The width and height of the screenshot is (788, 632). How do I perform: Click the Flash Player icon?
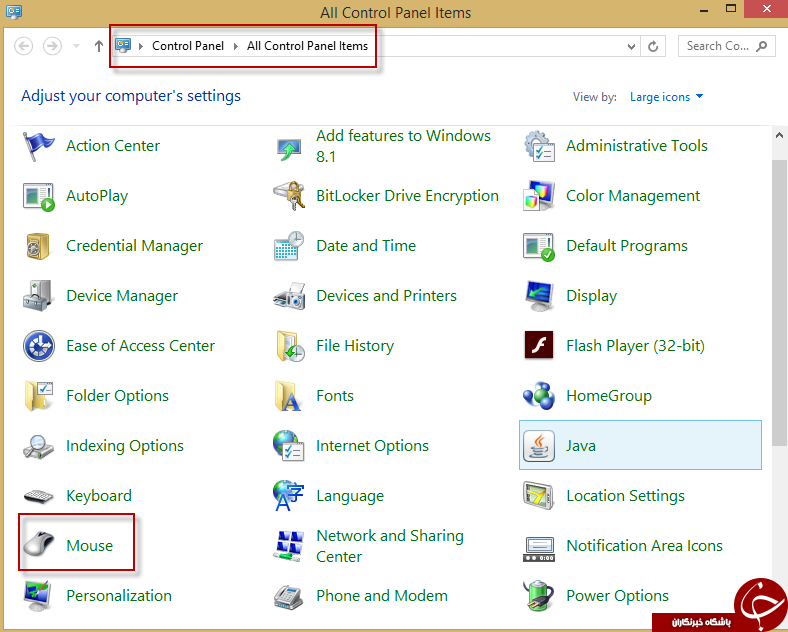click(539, 345)
